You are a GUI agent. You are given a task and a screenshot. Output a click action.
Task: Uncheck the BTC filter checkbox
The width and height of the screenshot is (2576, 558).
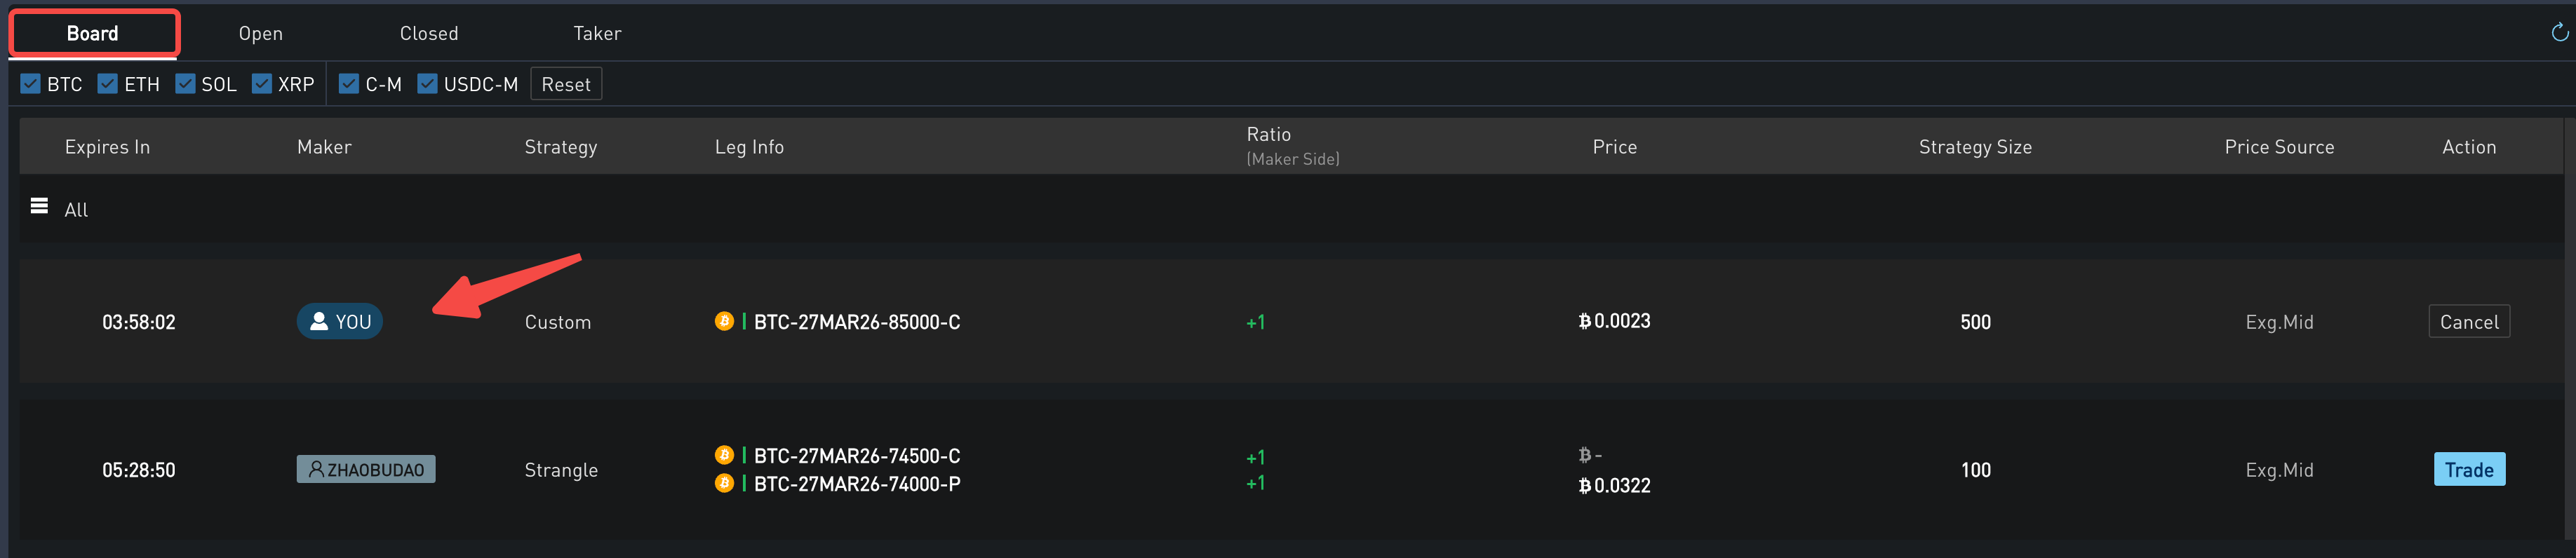click(x=31, y=84)
